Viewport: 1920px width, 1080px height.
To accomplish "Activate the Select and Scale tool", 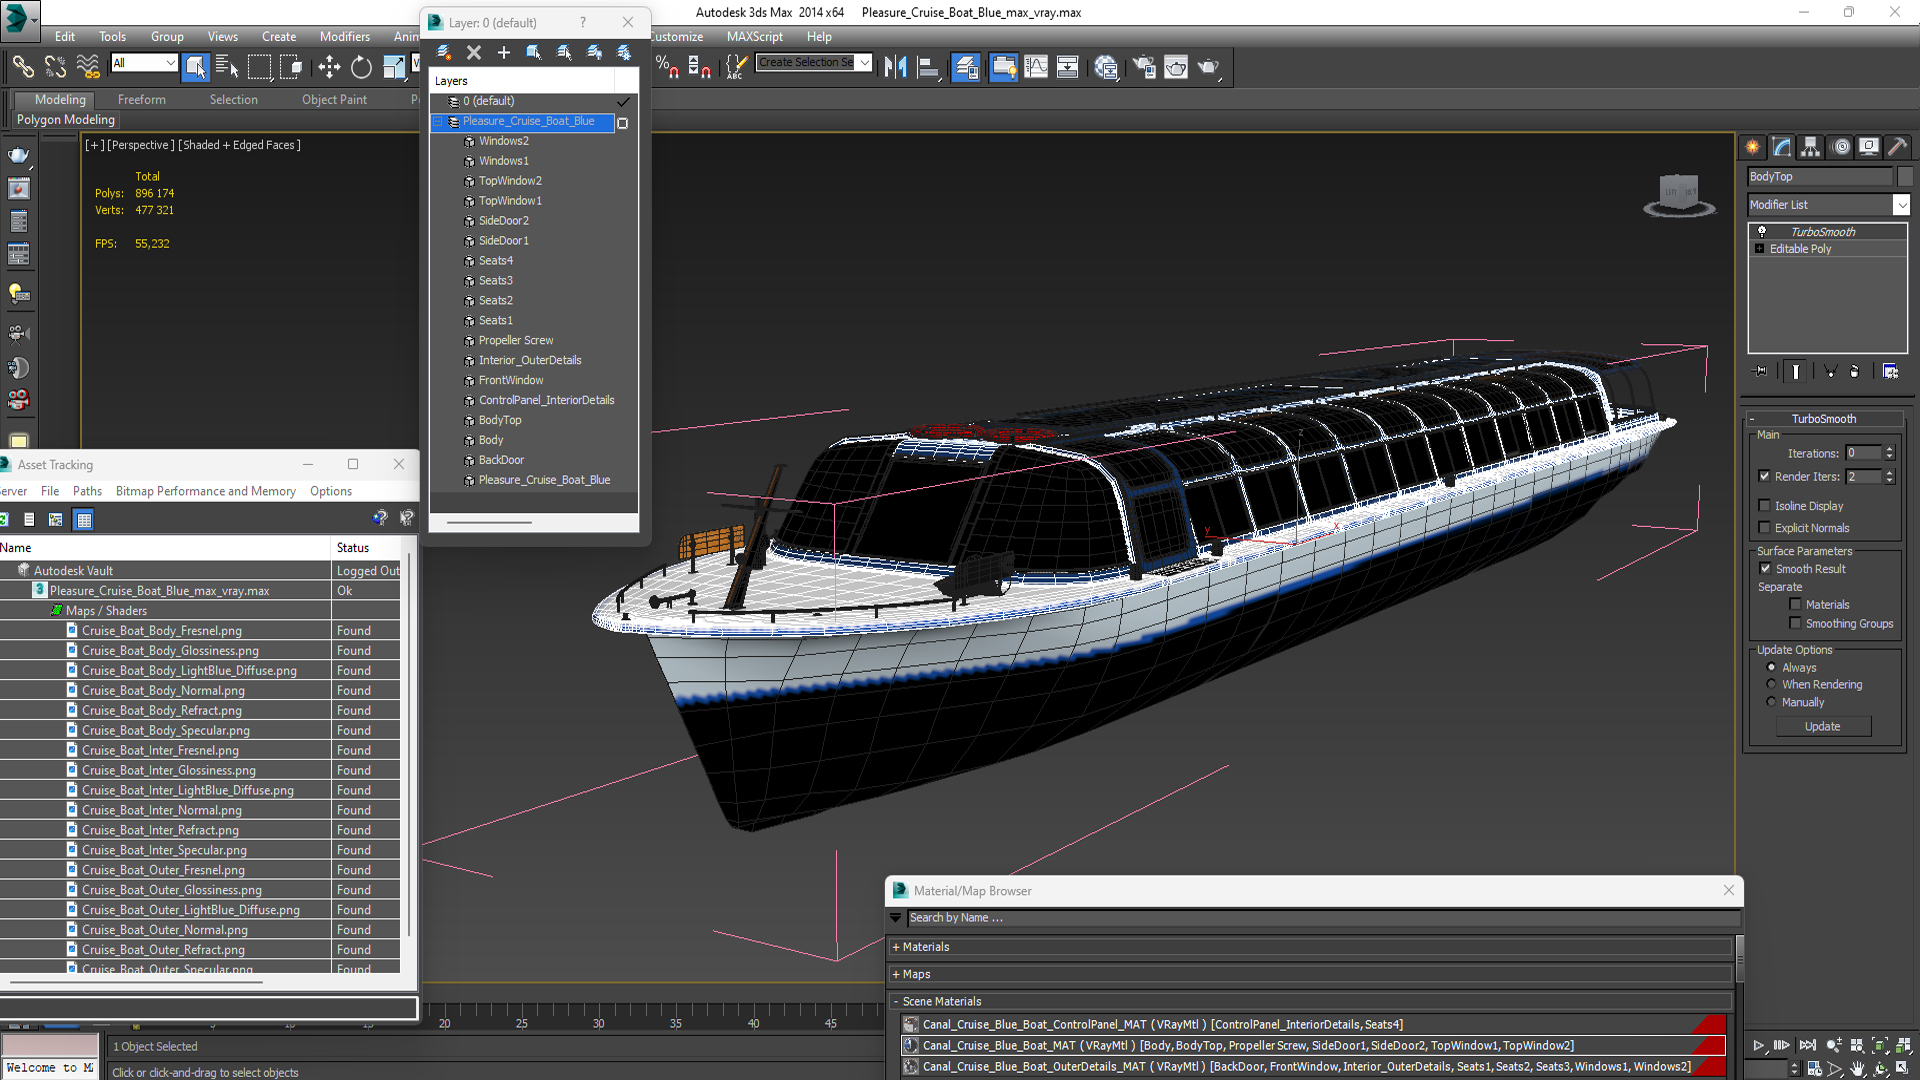I will [x=394, y=67].
